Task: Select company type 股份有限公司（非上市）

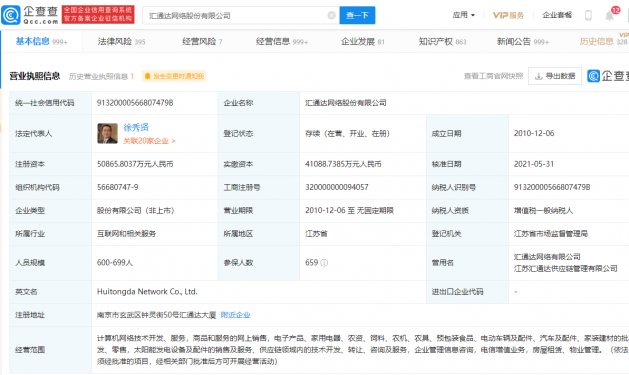Action: coord(136,211)
